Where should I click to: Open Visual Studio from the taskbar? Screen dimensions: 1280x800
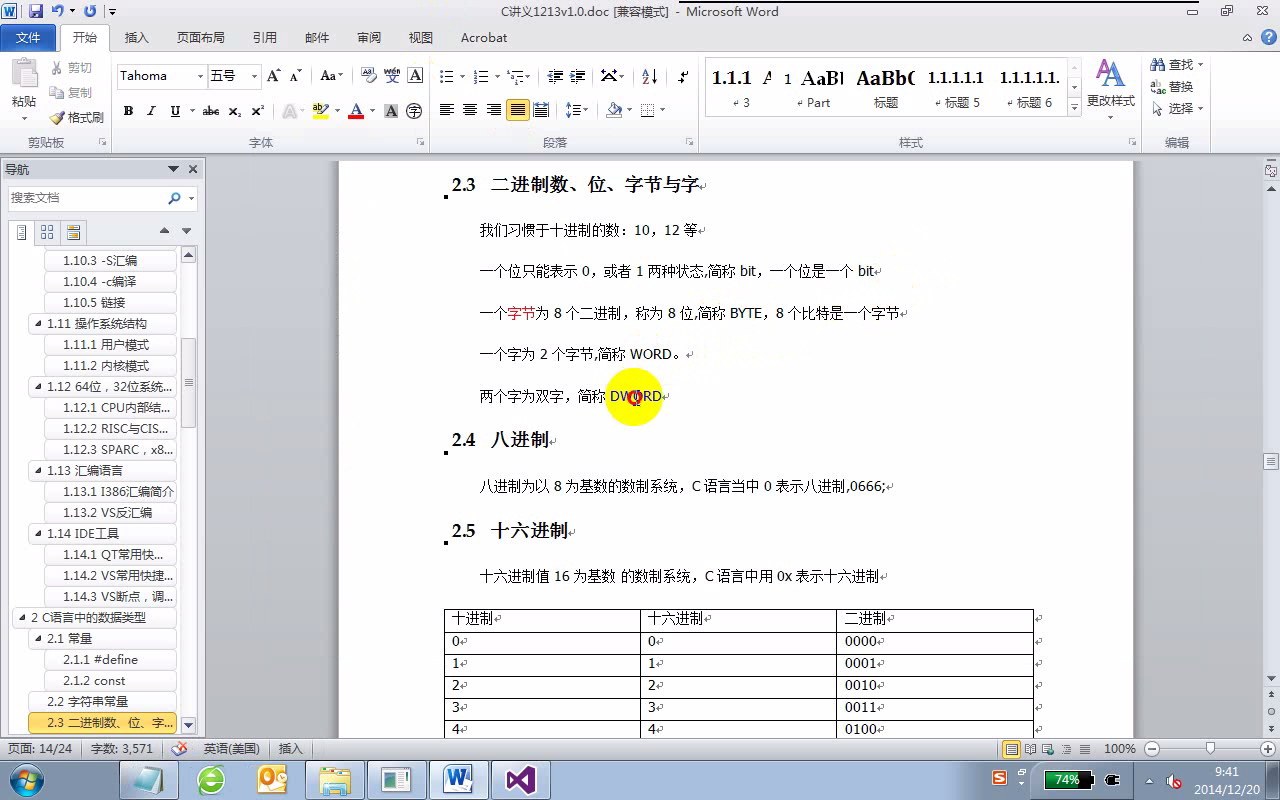pos(520,780)
